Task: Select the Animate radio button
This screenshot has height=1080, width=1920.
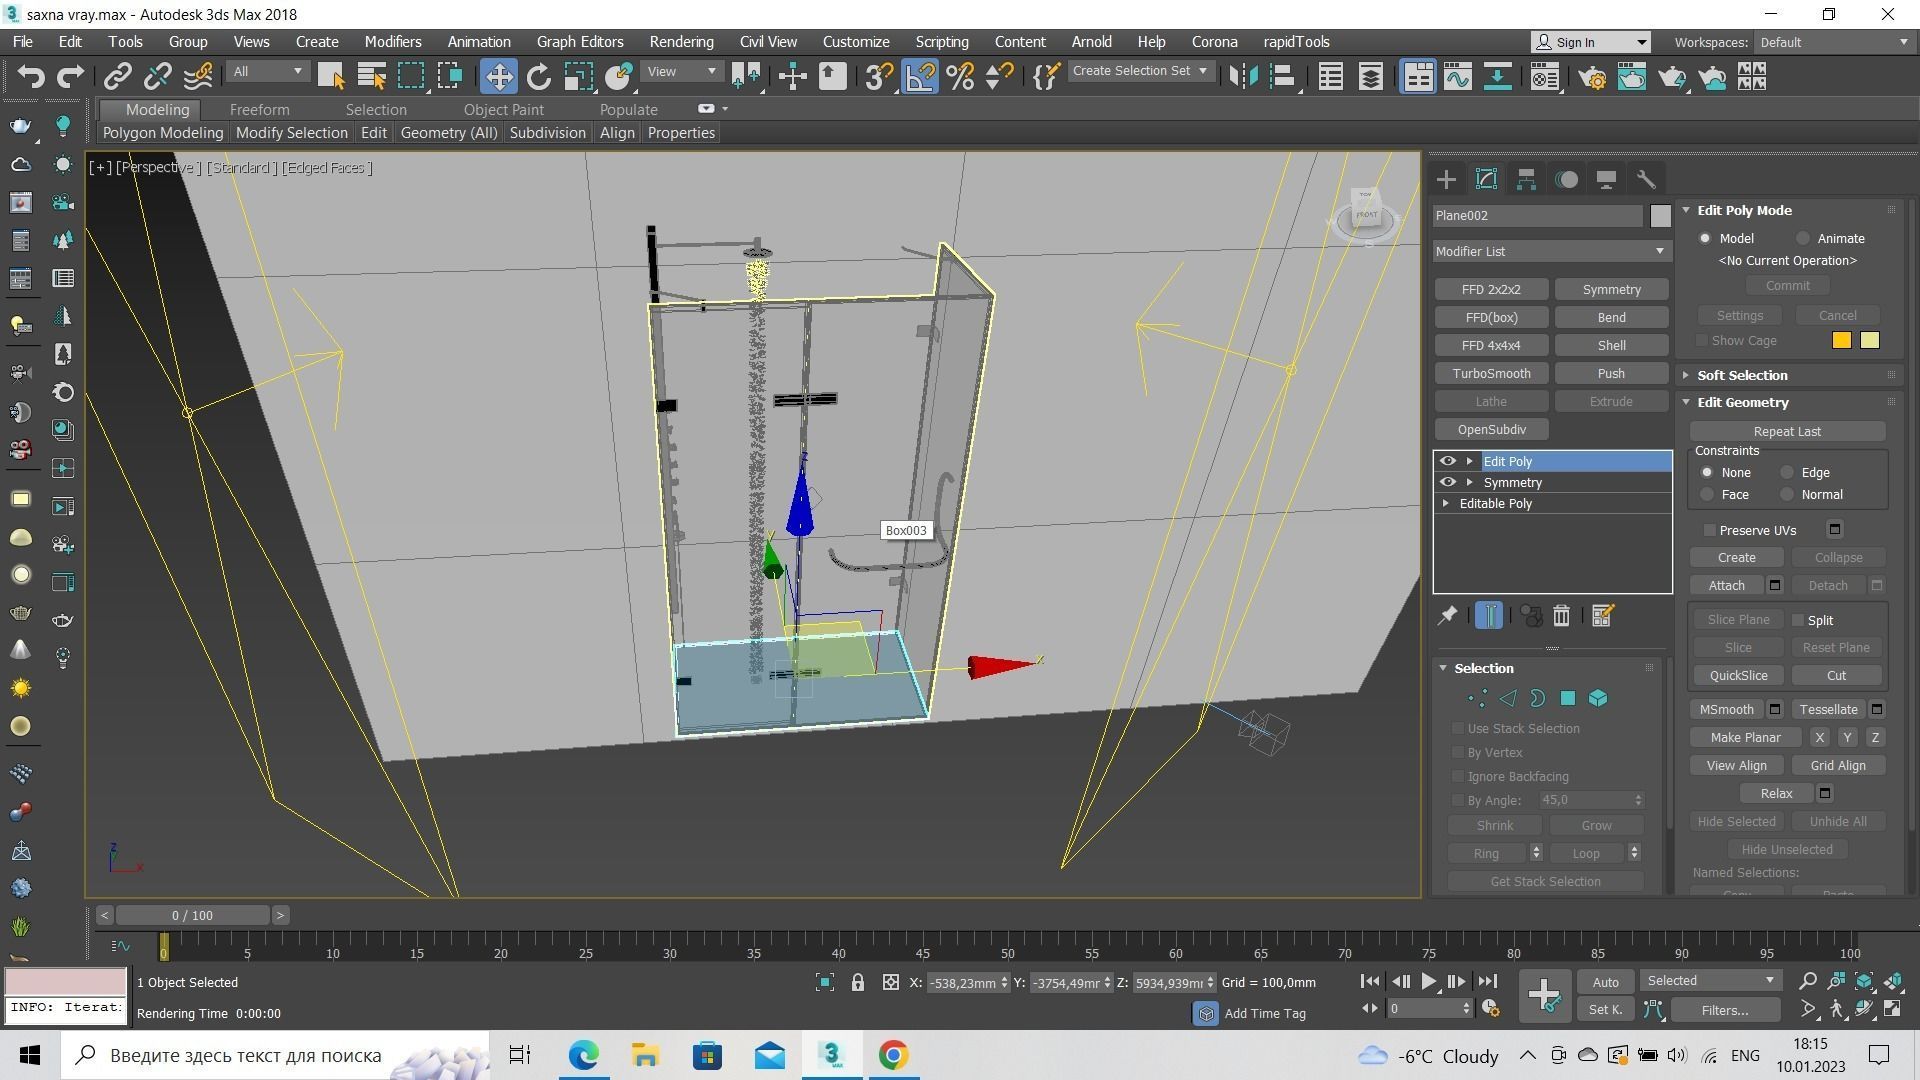Action: tap(1802, 238)
